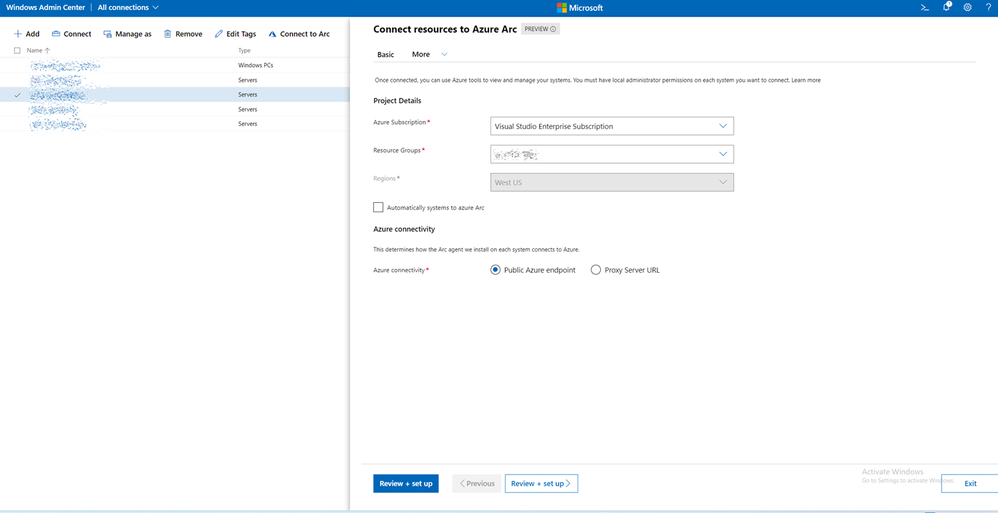Viewport: 998px width, 513px height.
Task: Toggle the select-all checkbox in header
Action: [x=17, y=50]
